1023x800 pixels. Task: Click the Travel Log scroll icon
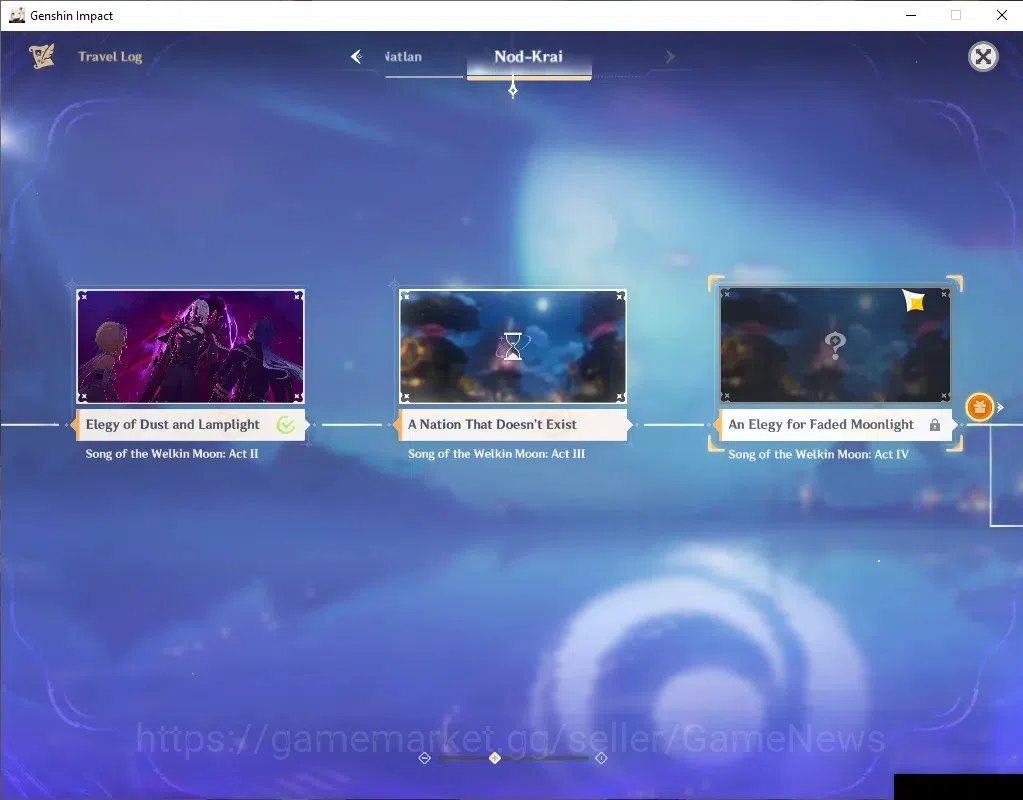pos(42,56)
